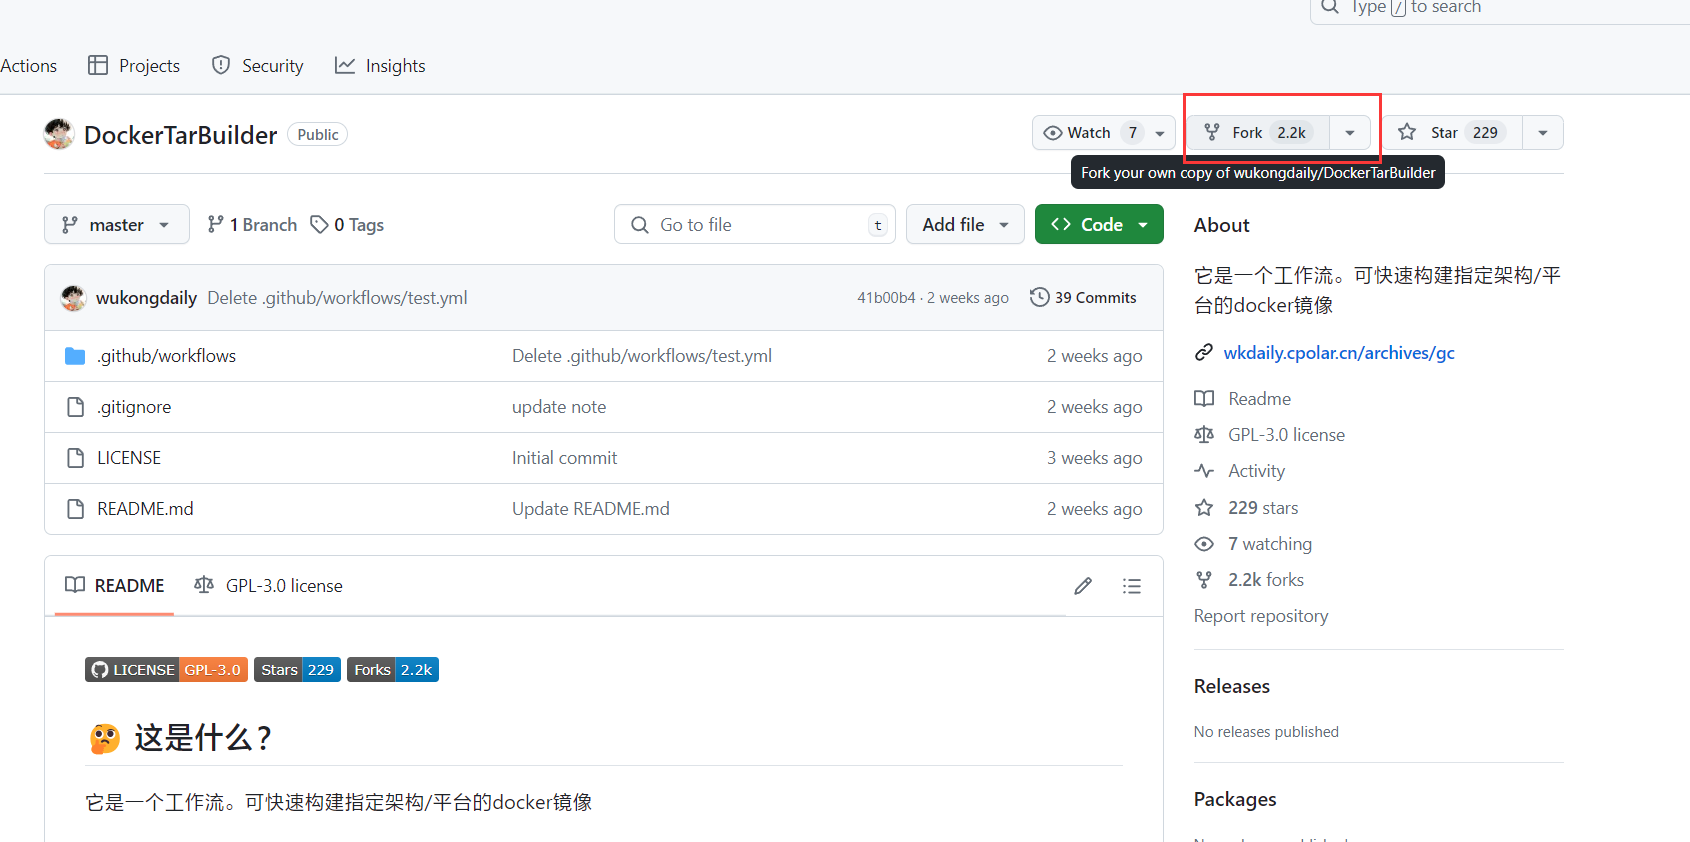Click the LICENSE GPL-3.0 badge
Viewport: 1690px width, 842px height.
166,670
